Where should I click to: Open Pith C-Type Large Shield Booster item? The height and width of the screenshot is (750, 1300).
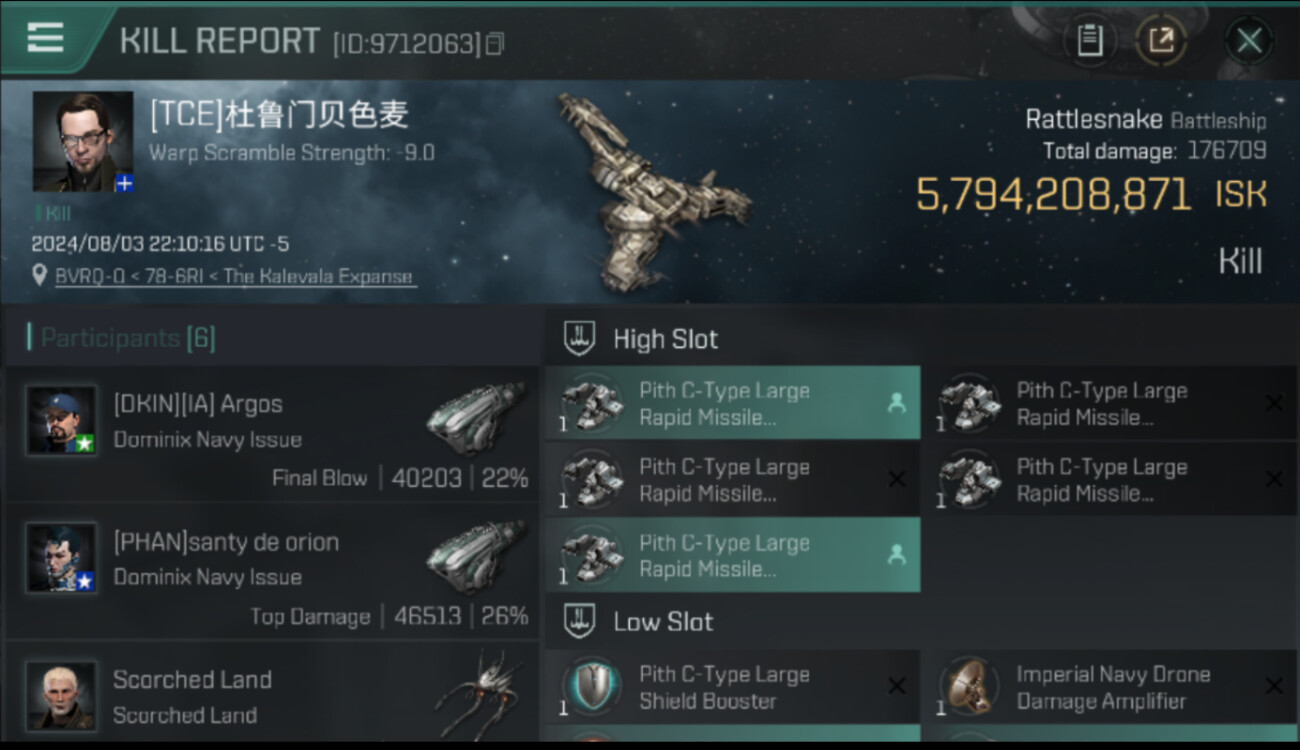click(x=732, y=687)
